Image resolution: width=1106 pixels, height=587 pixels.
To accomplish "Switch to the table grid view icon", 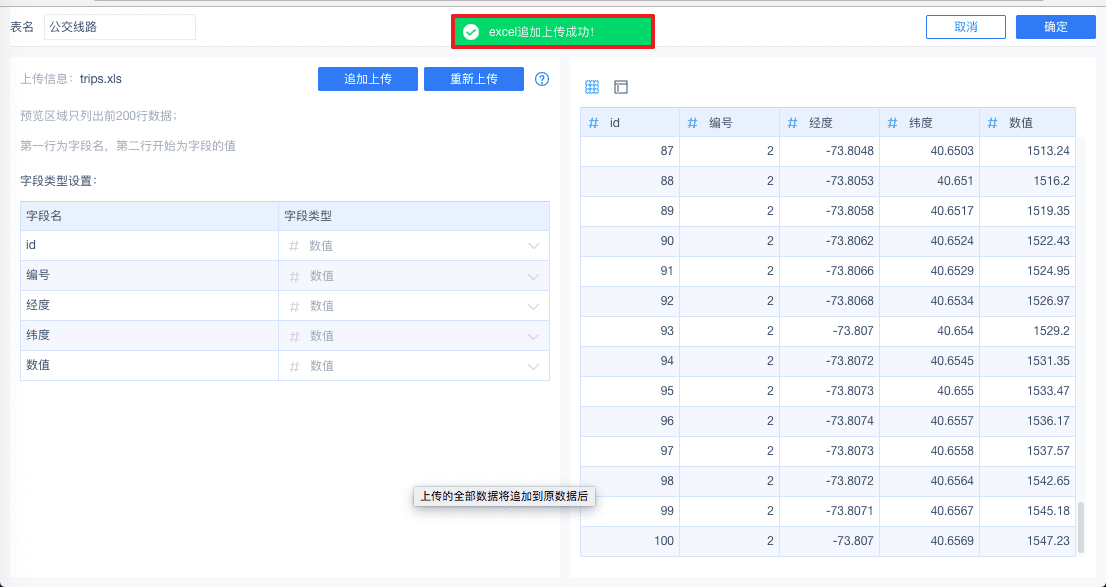I will (x=592, y=87).
